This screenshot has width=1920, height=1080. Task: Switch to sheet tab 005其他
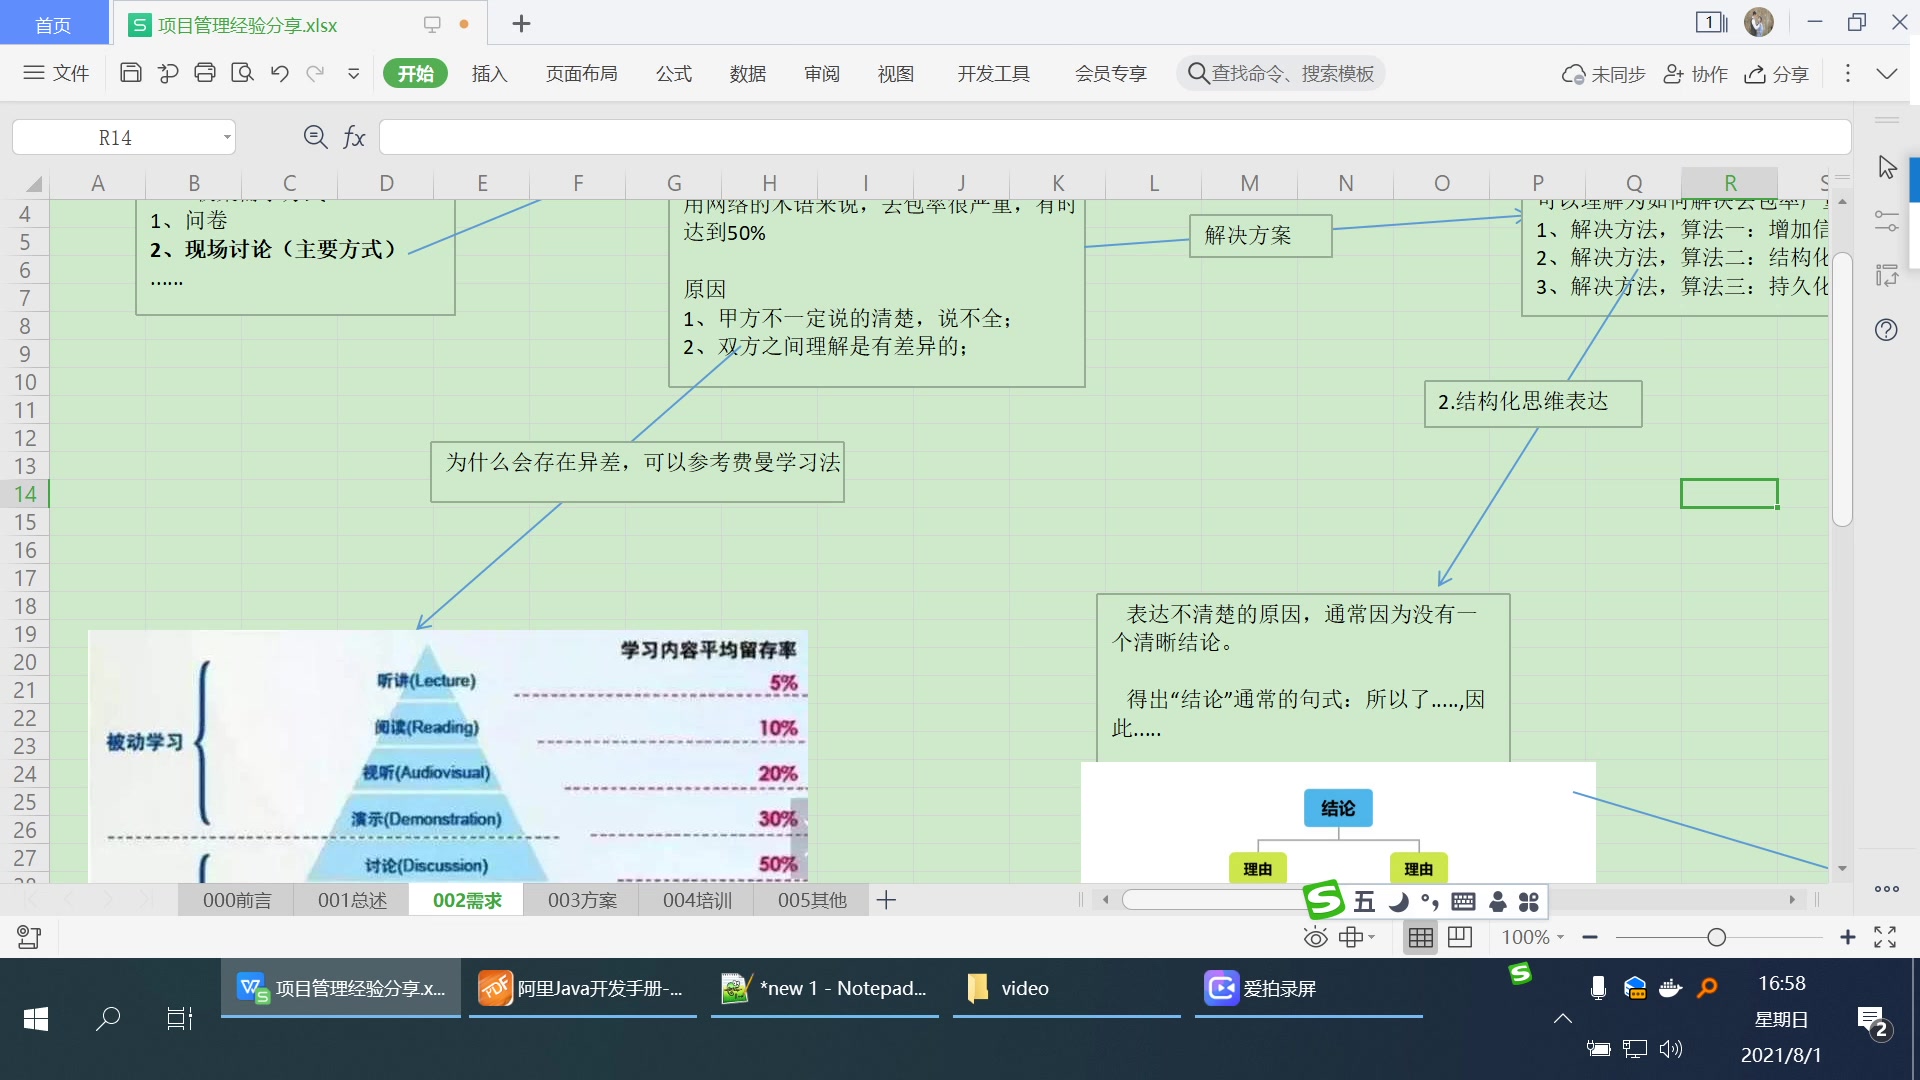[812, 900]
